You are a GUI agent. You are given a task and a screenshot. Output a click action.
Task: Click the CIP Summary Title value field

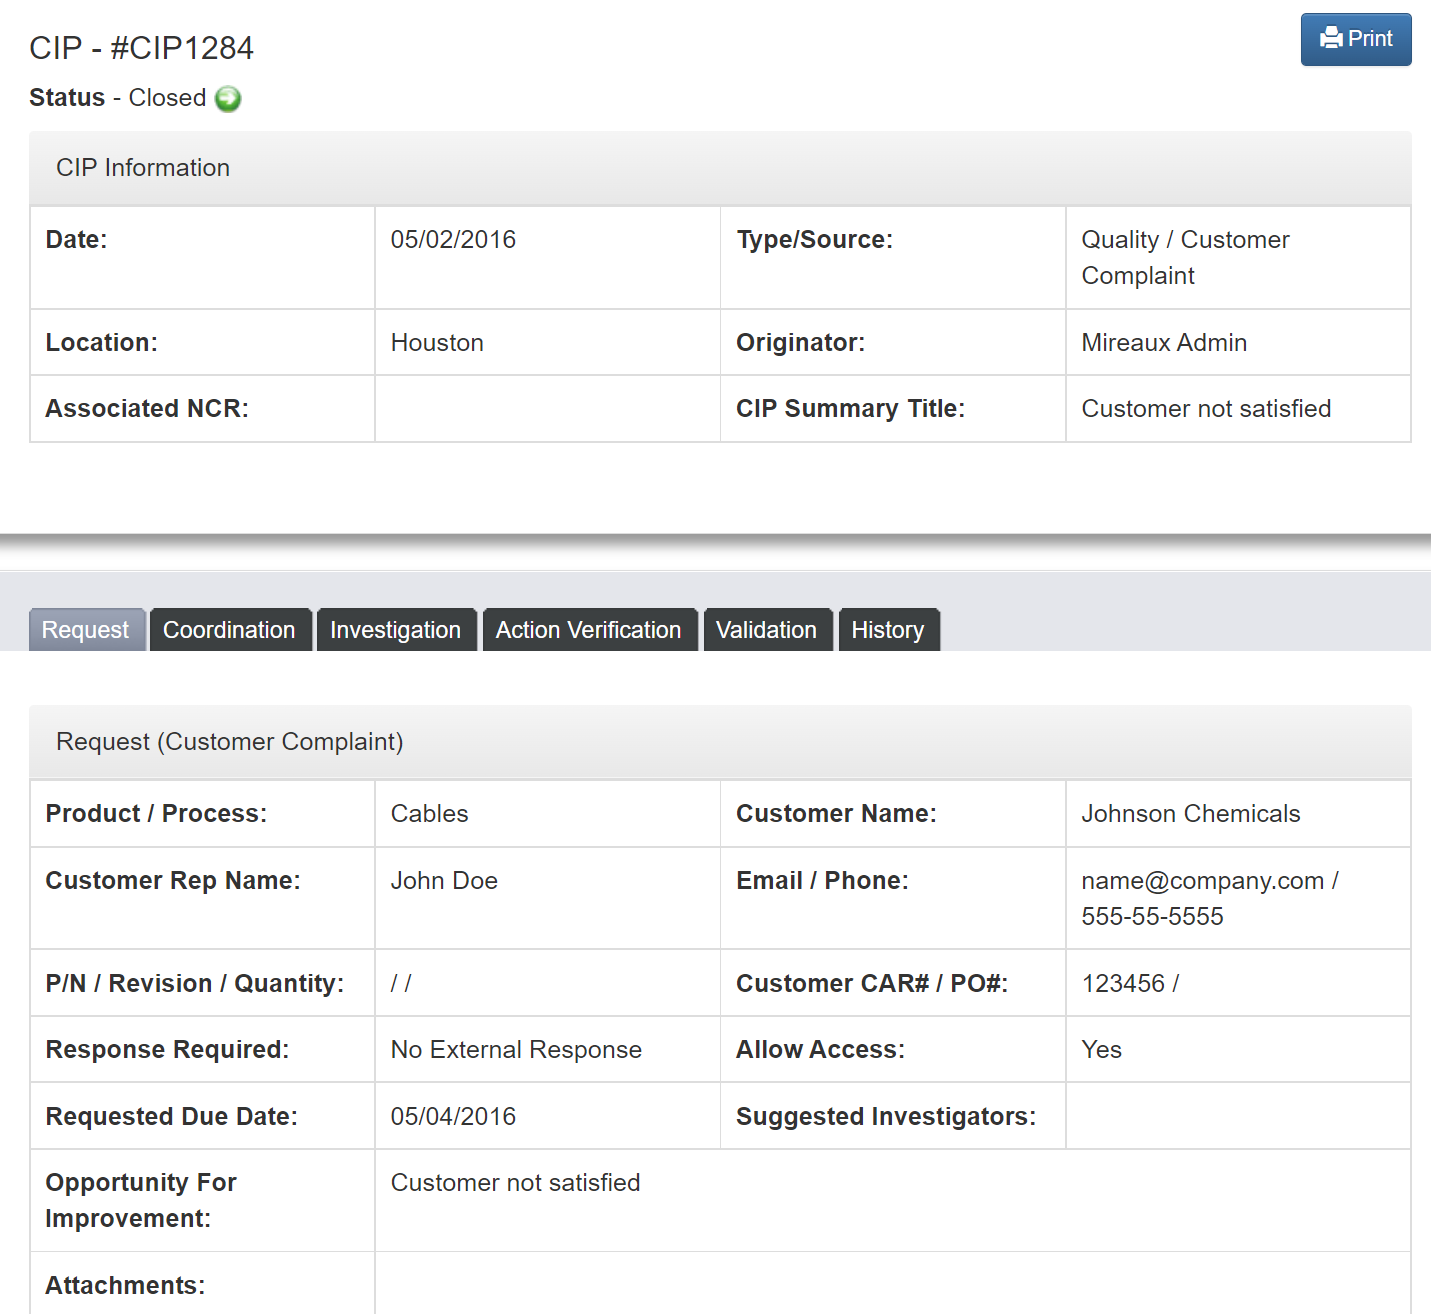pos(1206,408)
